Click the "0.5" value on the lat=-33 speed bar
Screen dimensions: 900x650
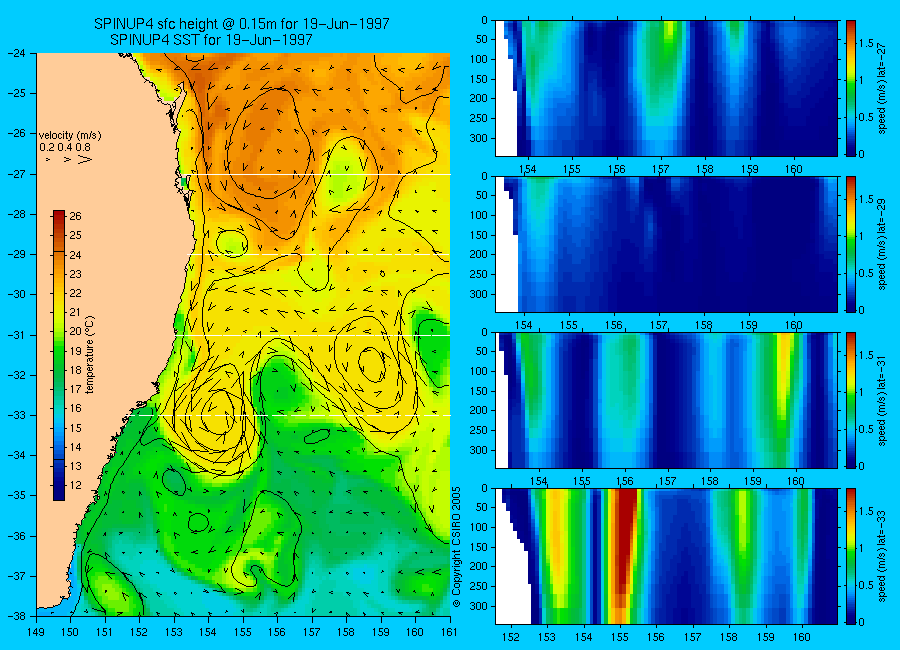[866, 585]
